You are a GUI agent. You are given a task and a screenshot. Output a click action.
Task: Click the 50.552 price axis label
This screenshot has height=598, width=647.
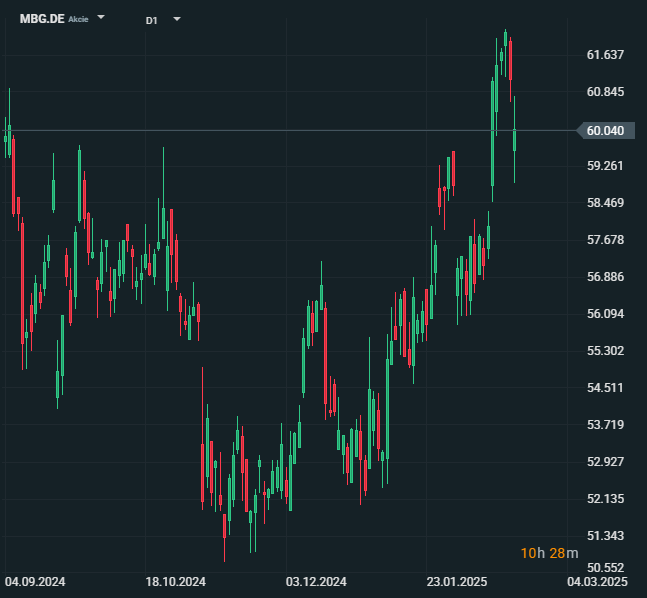(x=605, y=567)
